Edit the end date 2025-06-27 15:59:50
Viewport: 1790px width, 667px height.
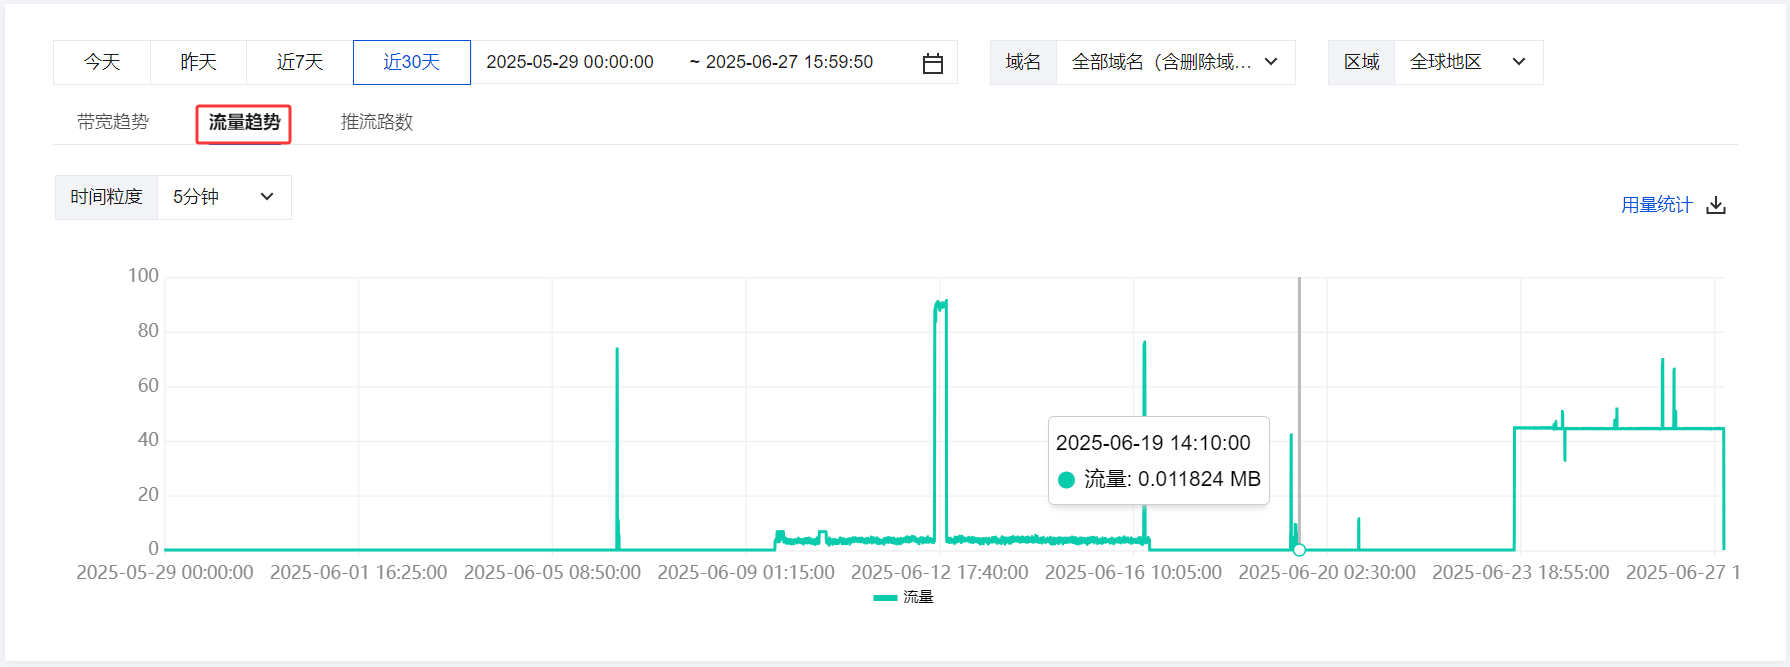(789, 62)
